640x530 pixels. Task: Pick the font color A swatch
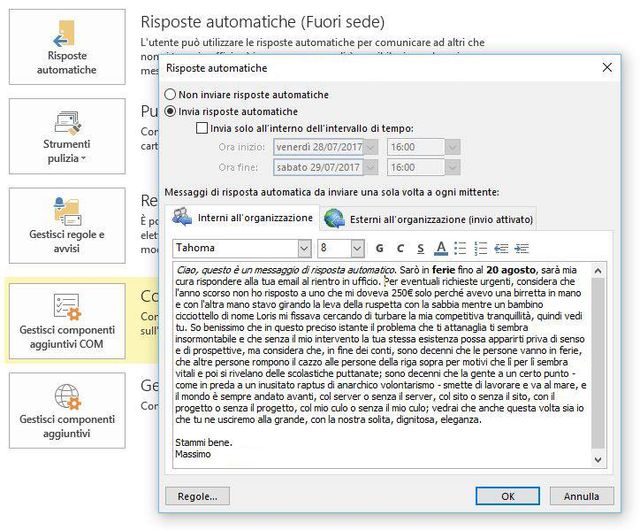(x=441, y=248)
